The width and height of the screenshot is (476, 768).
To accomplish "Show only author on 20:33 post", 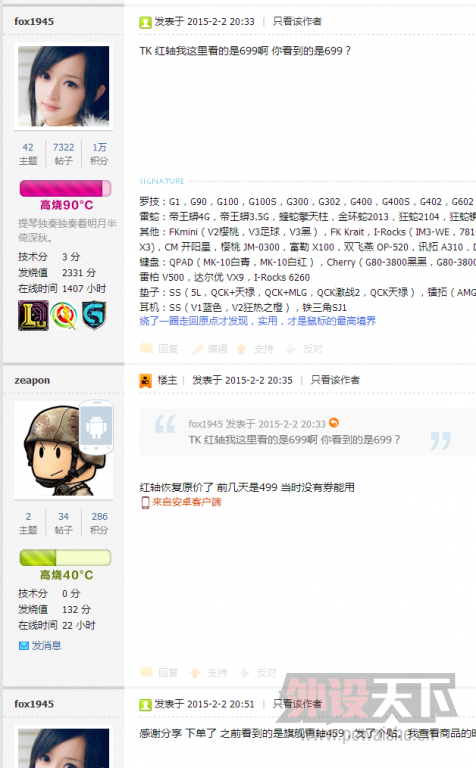I will click(x=297, y=22).
